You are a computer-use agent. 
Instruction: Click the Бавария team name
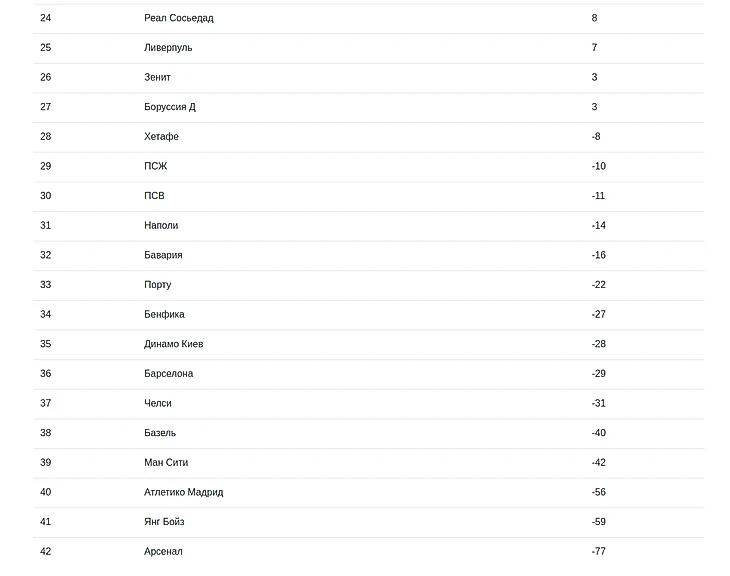coord(163,255)
